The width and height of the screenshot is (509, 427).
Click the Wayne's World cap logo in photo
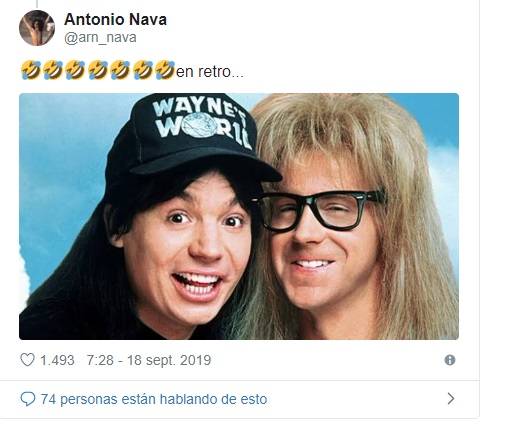point(201,122)
